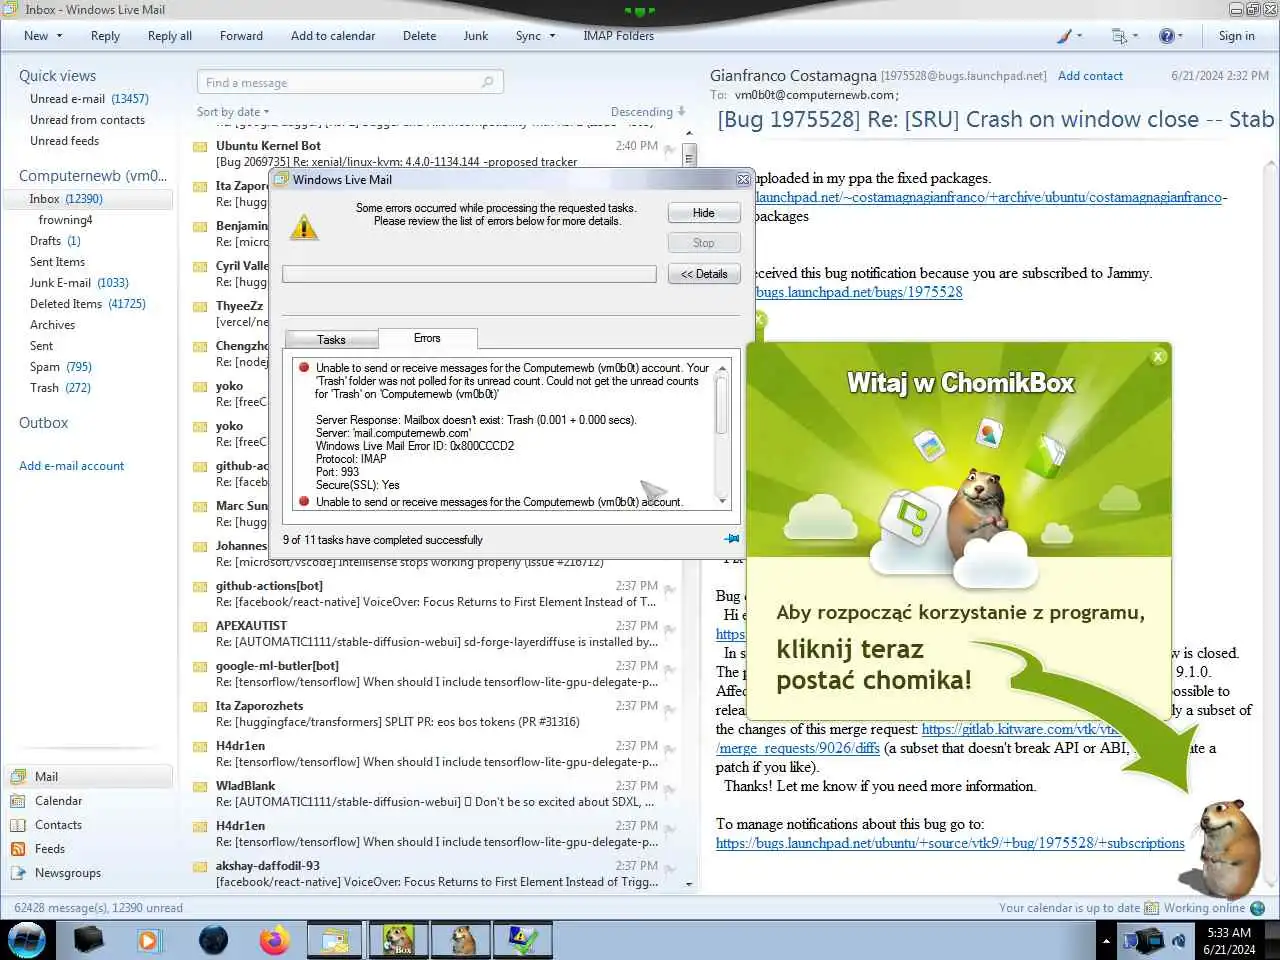Click Add to calendar in toolbar
1280x960 pixels.
(x=333, y=36)
